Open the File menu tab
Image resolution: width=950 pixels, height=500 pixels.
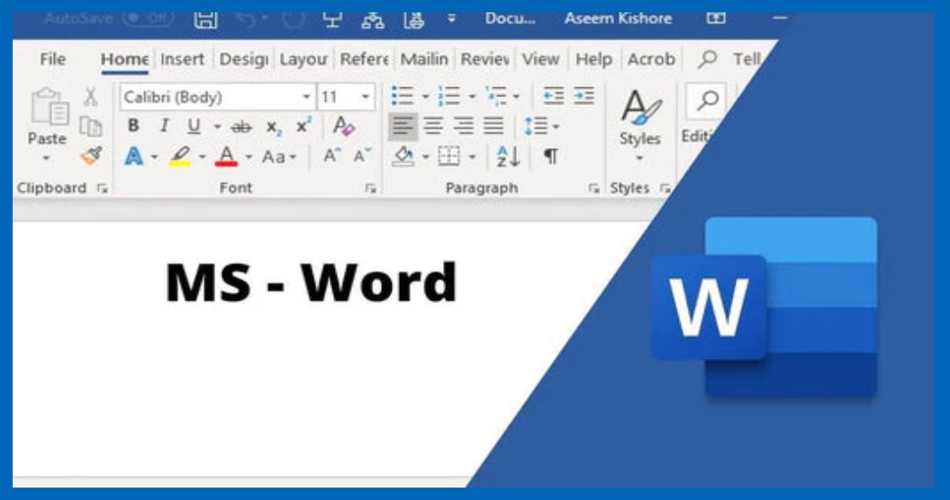pos(53,59)
